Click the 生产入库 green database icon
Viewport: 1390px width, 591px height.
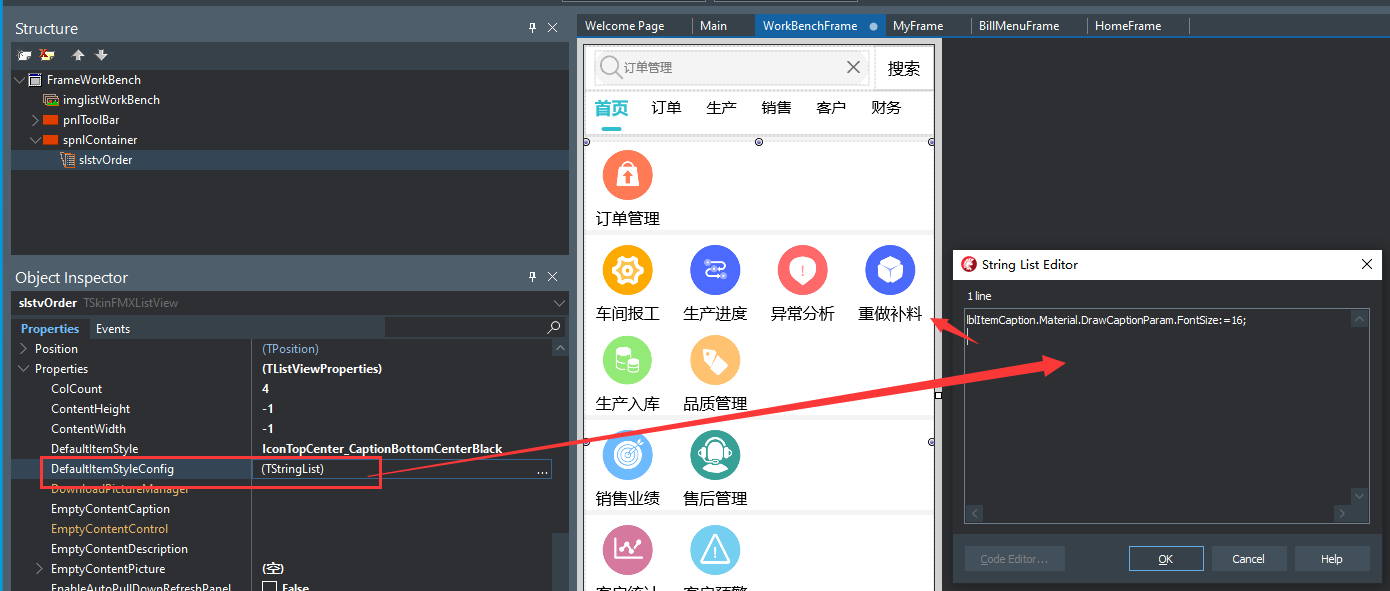[x=627, y=360]
